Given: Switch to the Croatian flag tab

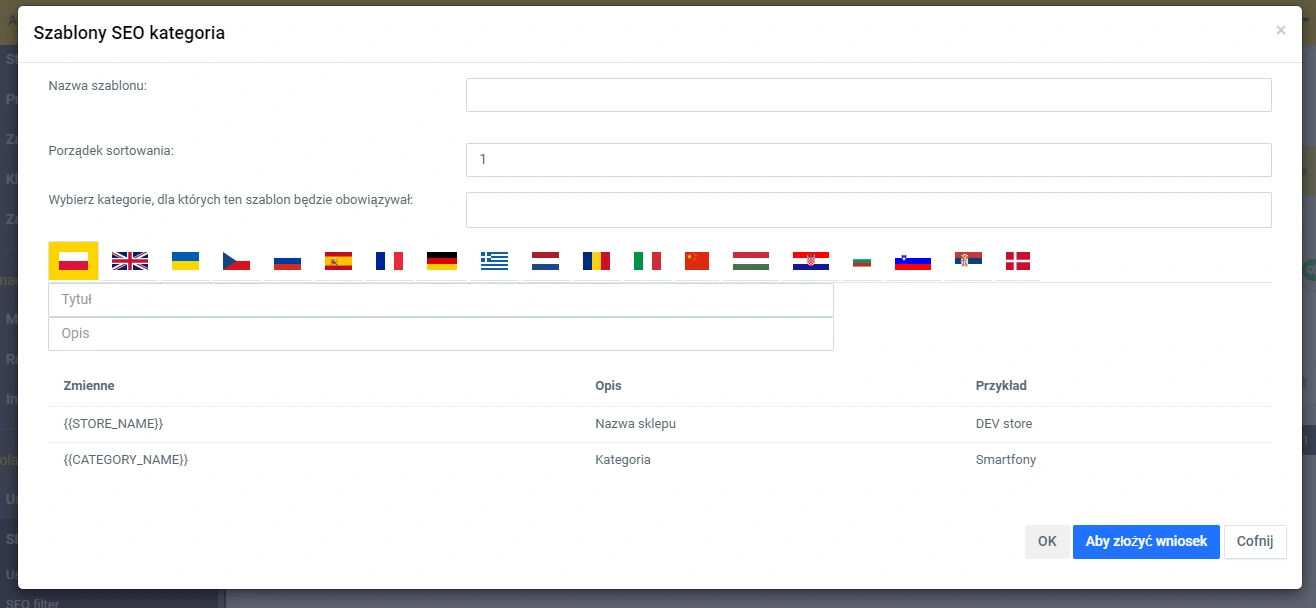Looking at the screenshot, I should tap(810, 261).
